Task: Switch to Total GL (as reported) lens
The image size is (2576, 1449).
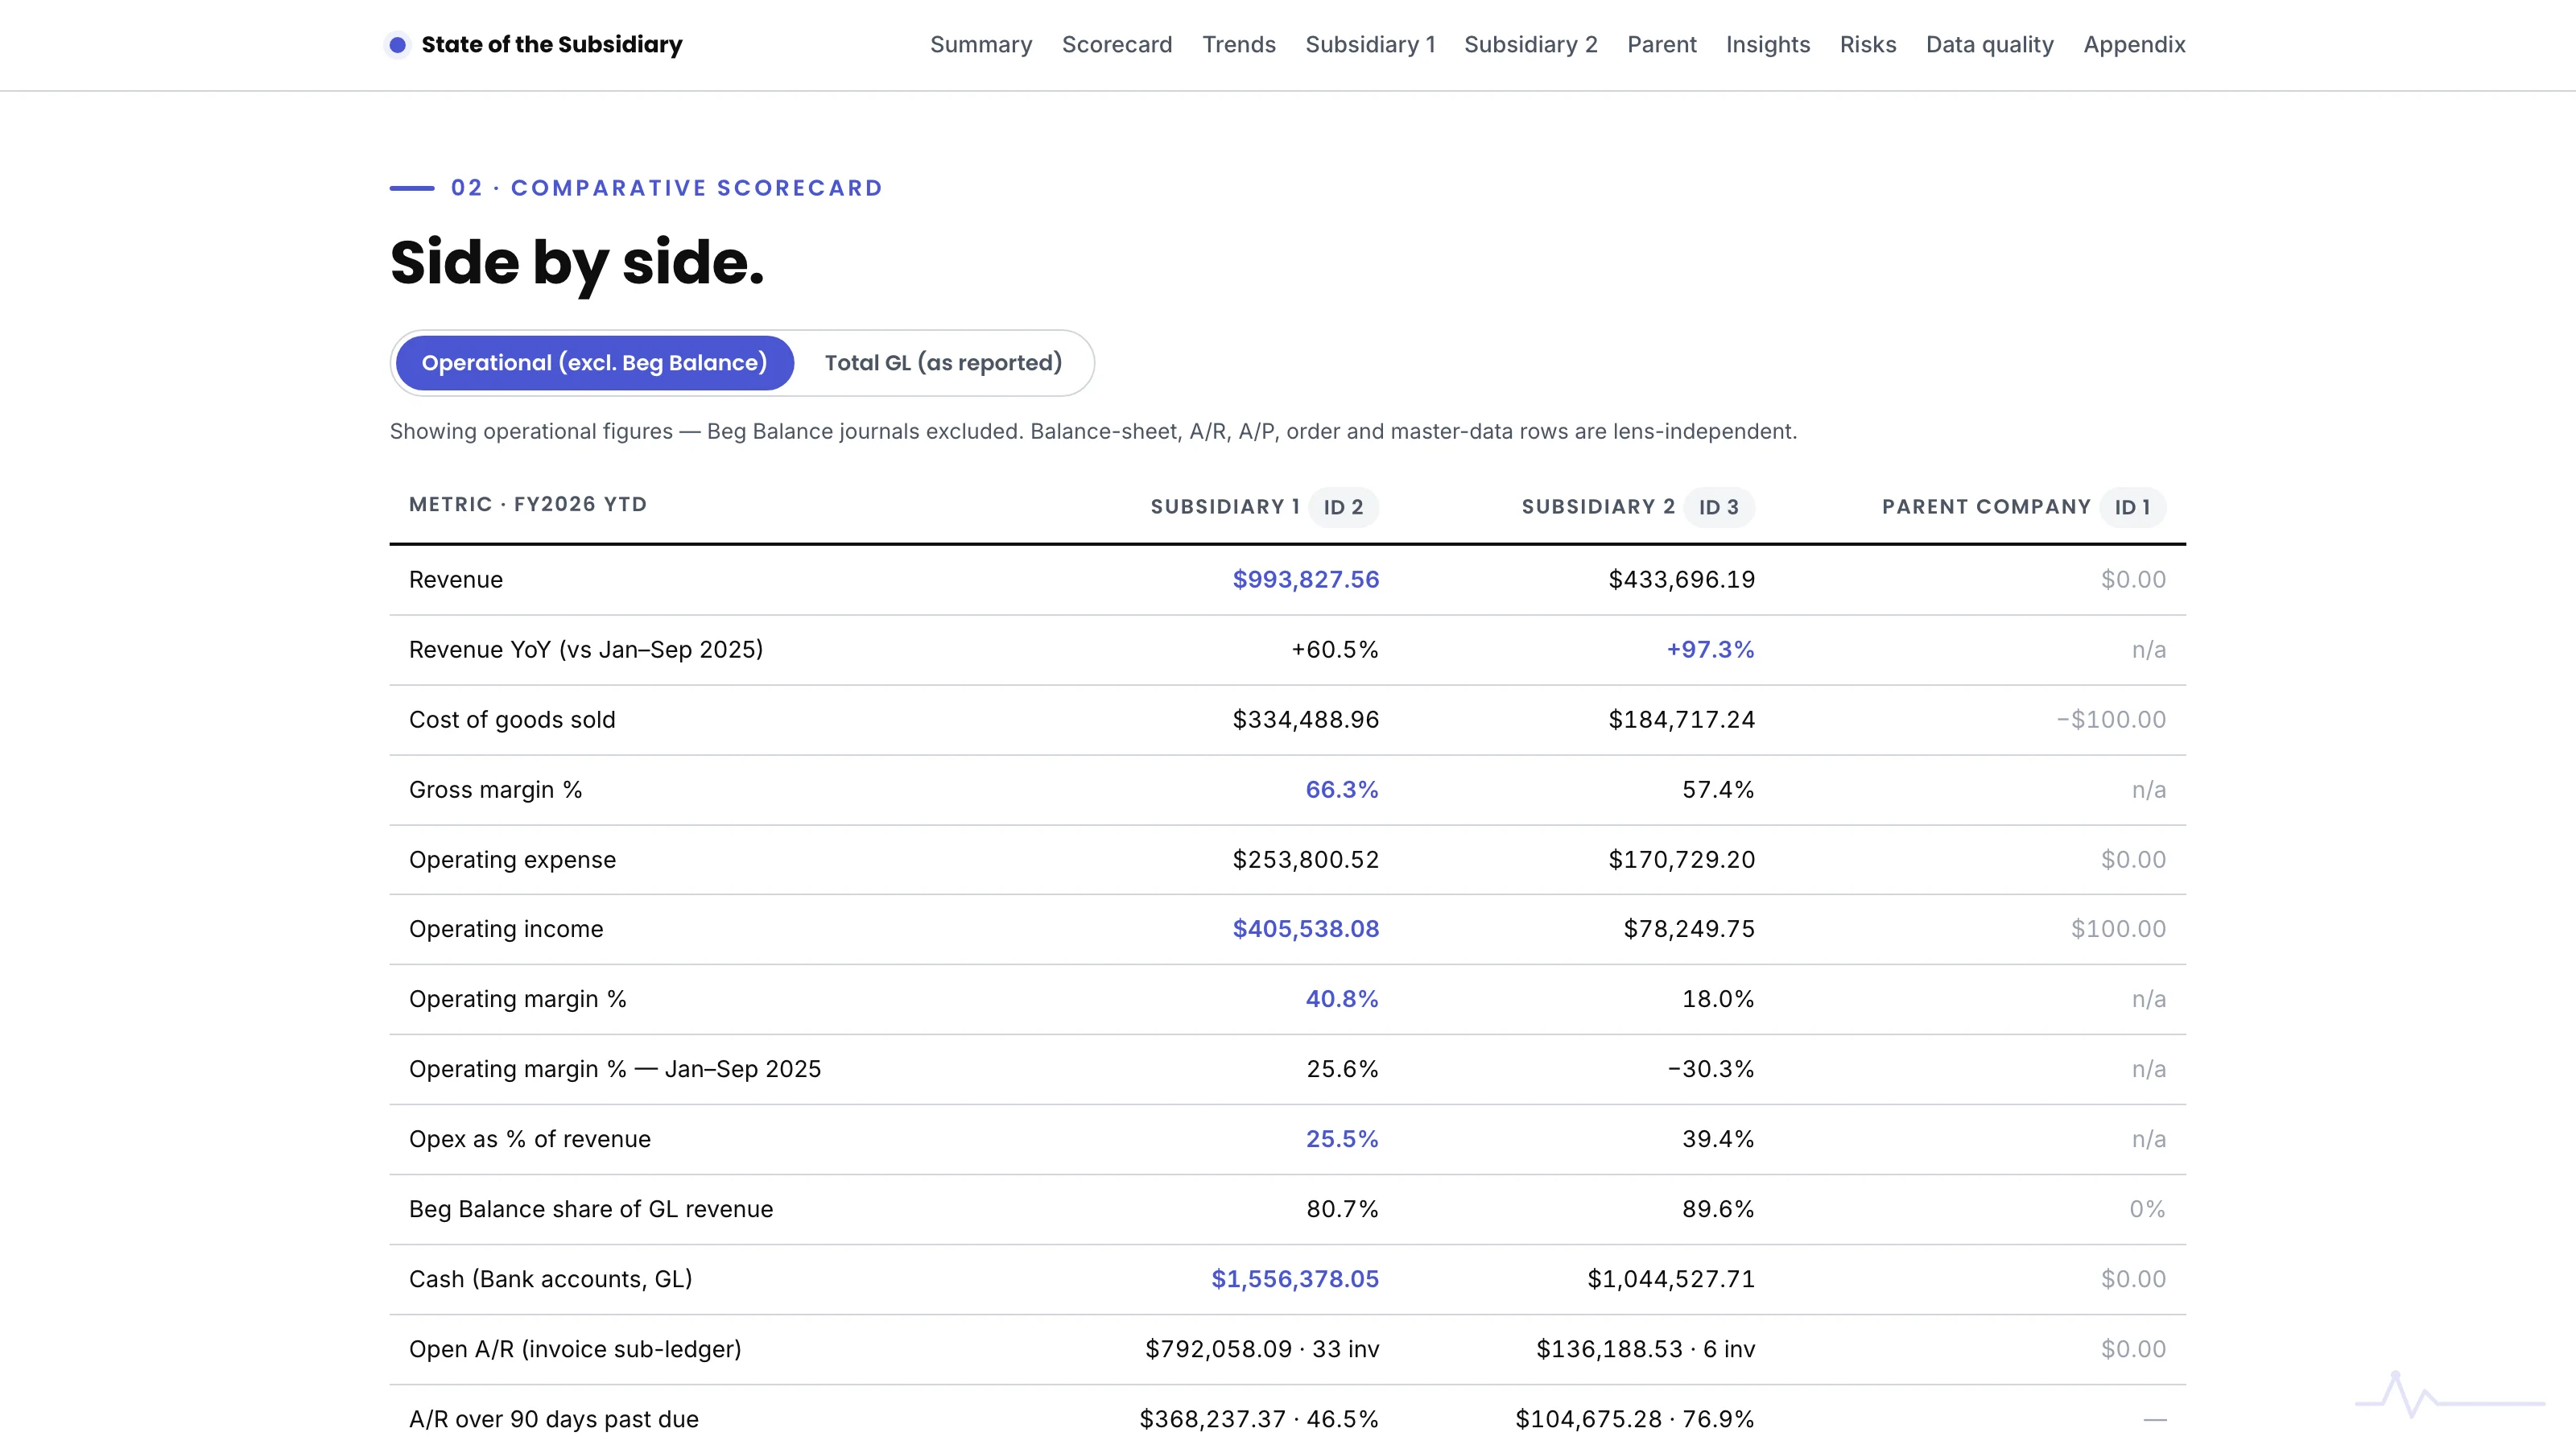Action: click(943, 363)
